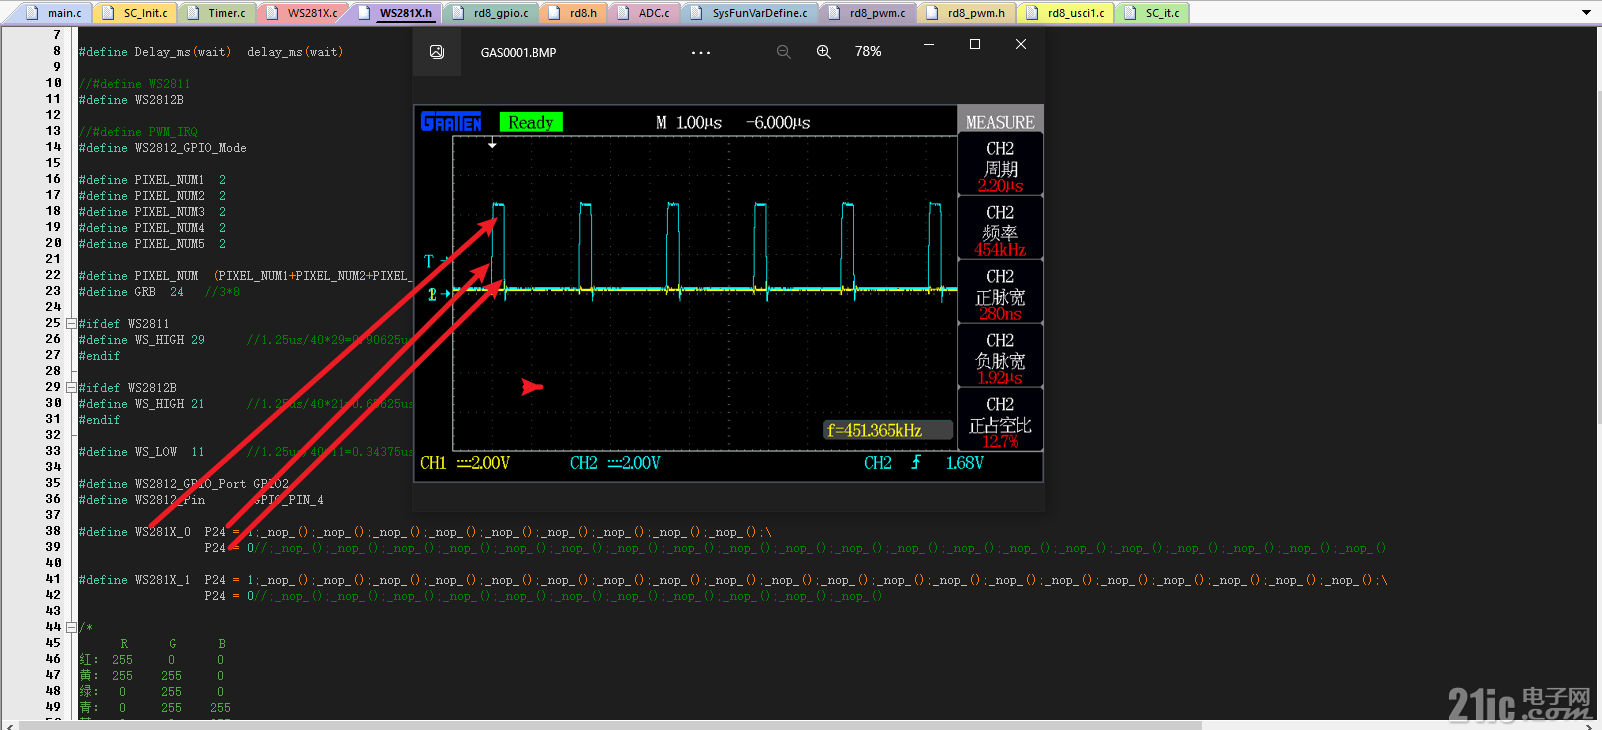Switch to the SC_it.c tab
This screenshot has width=1602, height=730.
point(1153,13)
